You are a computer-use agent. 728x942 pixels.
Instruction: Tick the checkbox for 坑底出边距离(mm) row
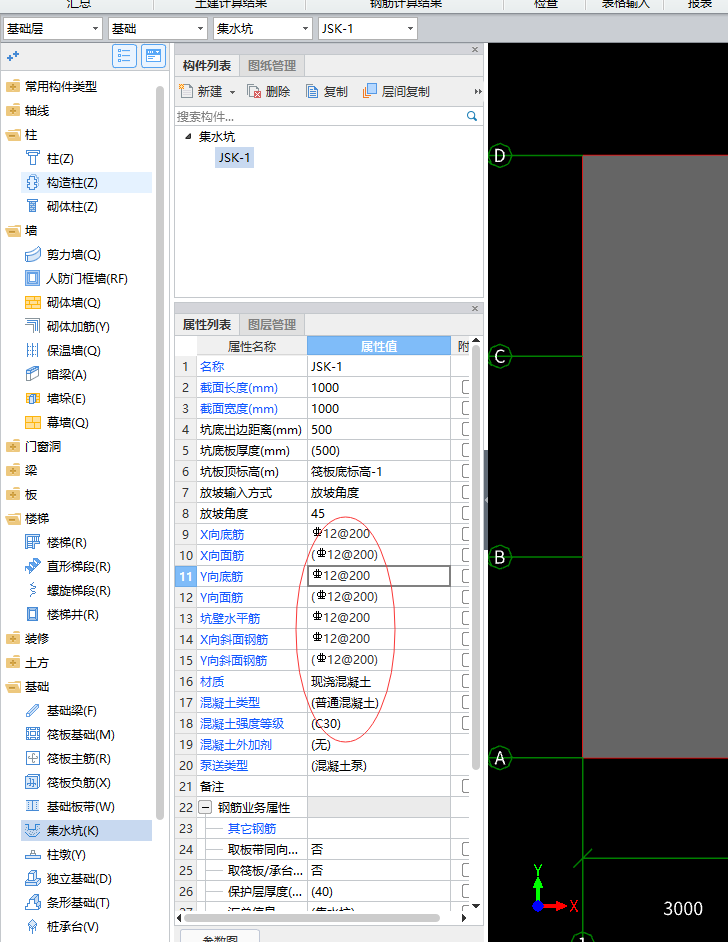pyautogui.click(x=466, y=430)
